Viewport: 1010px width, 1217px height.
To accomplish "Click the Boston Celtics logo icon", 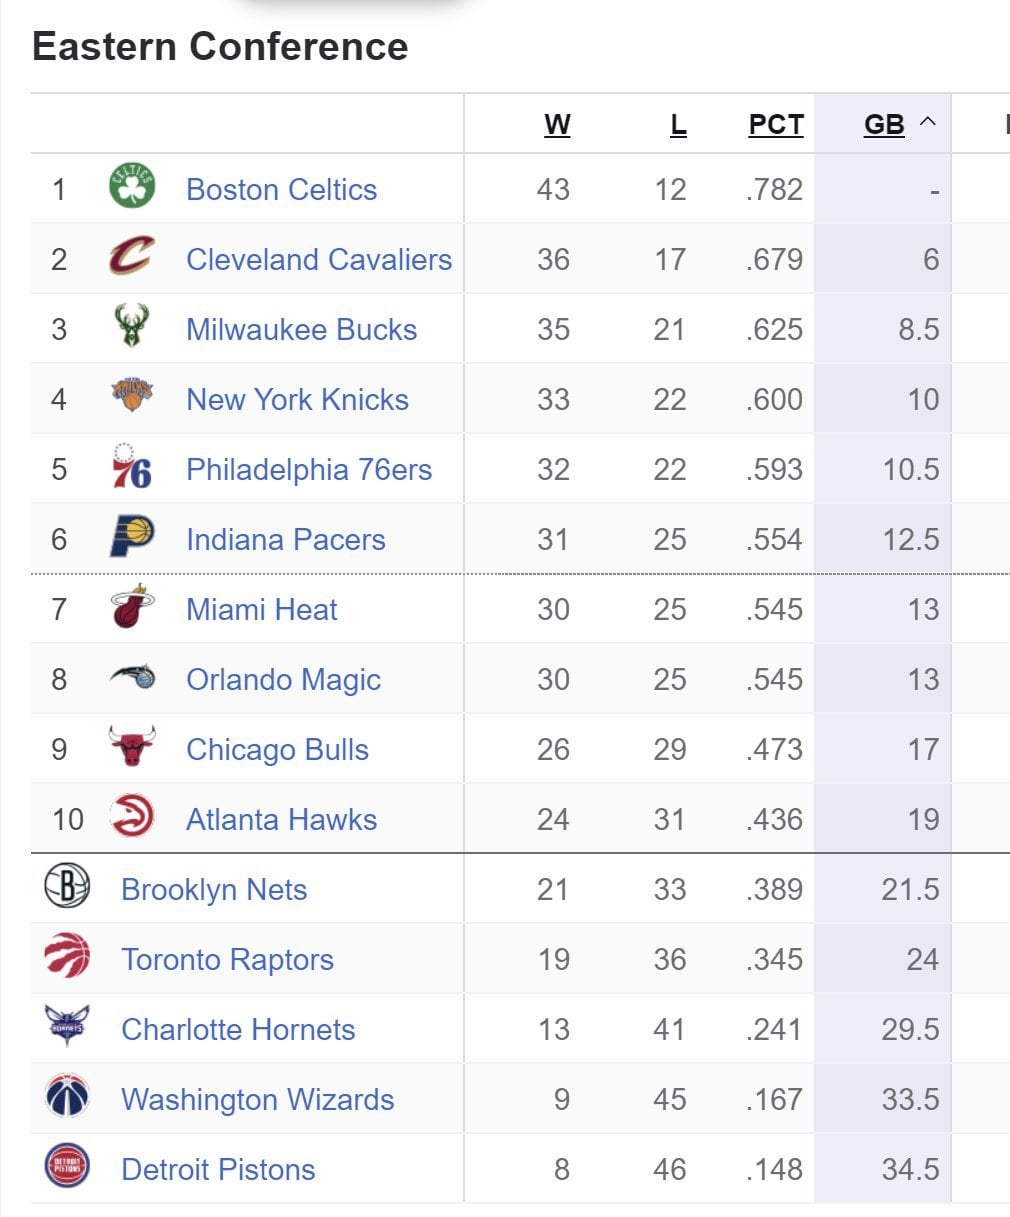I will [x=132, y=187].
